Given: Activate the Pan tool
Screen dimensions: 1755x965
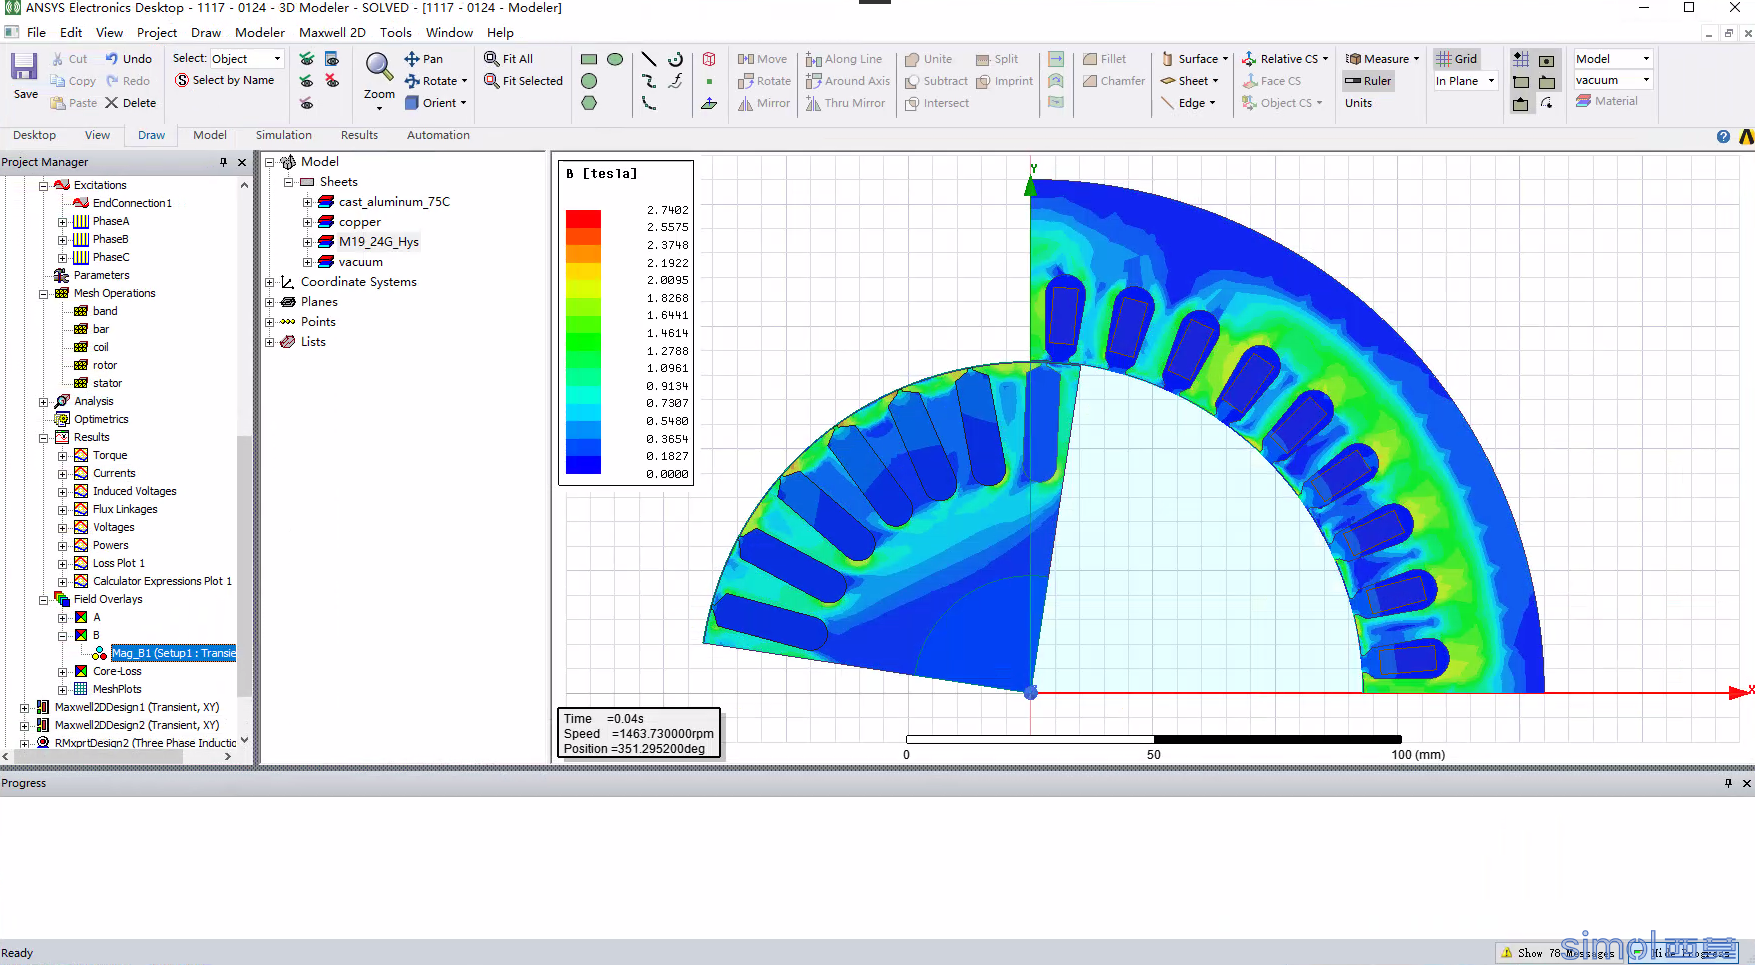Looking at the screenshot, I should coord(423,59).
